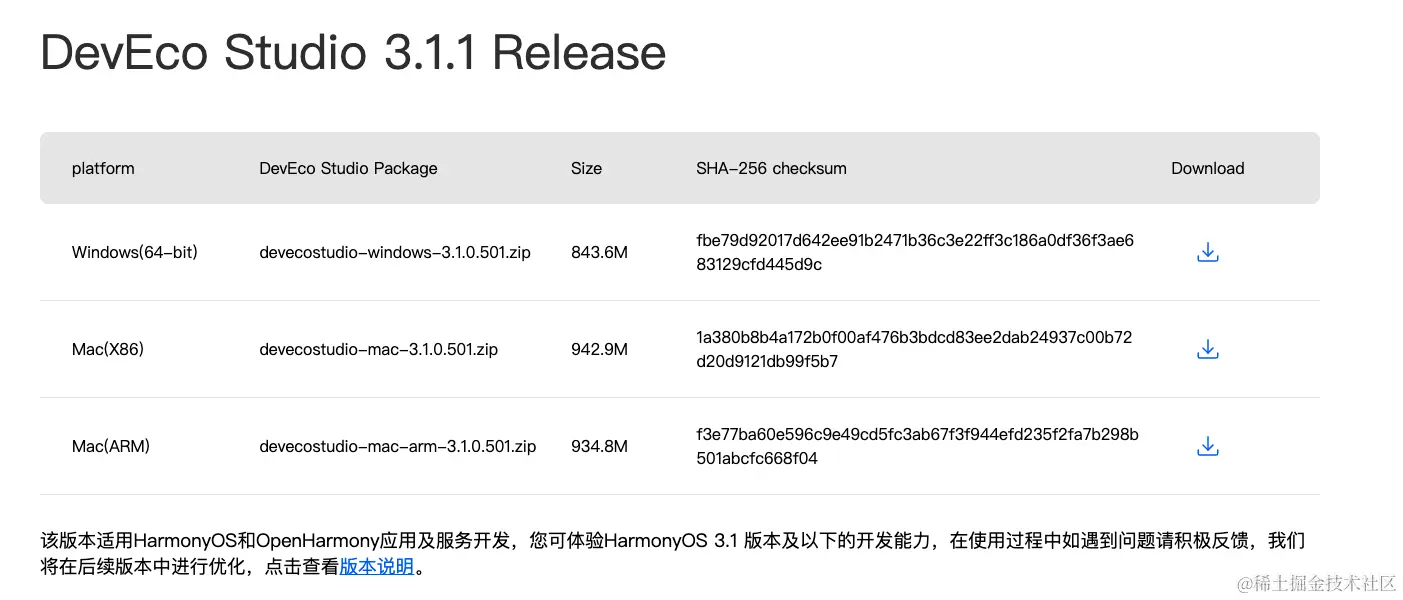Click the SHA-256 checksum column header
Screen dimensions: 1403x600
point(771,168)
